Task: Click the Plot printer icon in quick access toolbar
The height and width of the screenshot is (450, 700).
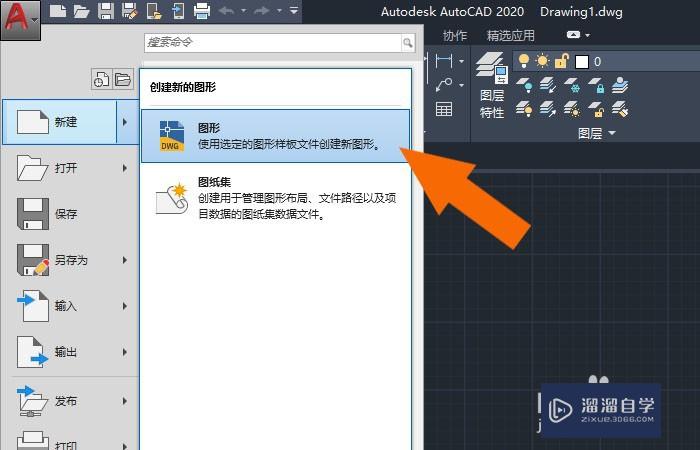Action: (x=202, y=11)
